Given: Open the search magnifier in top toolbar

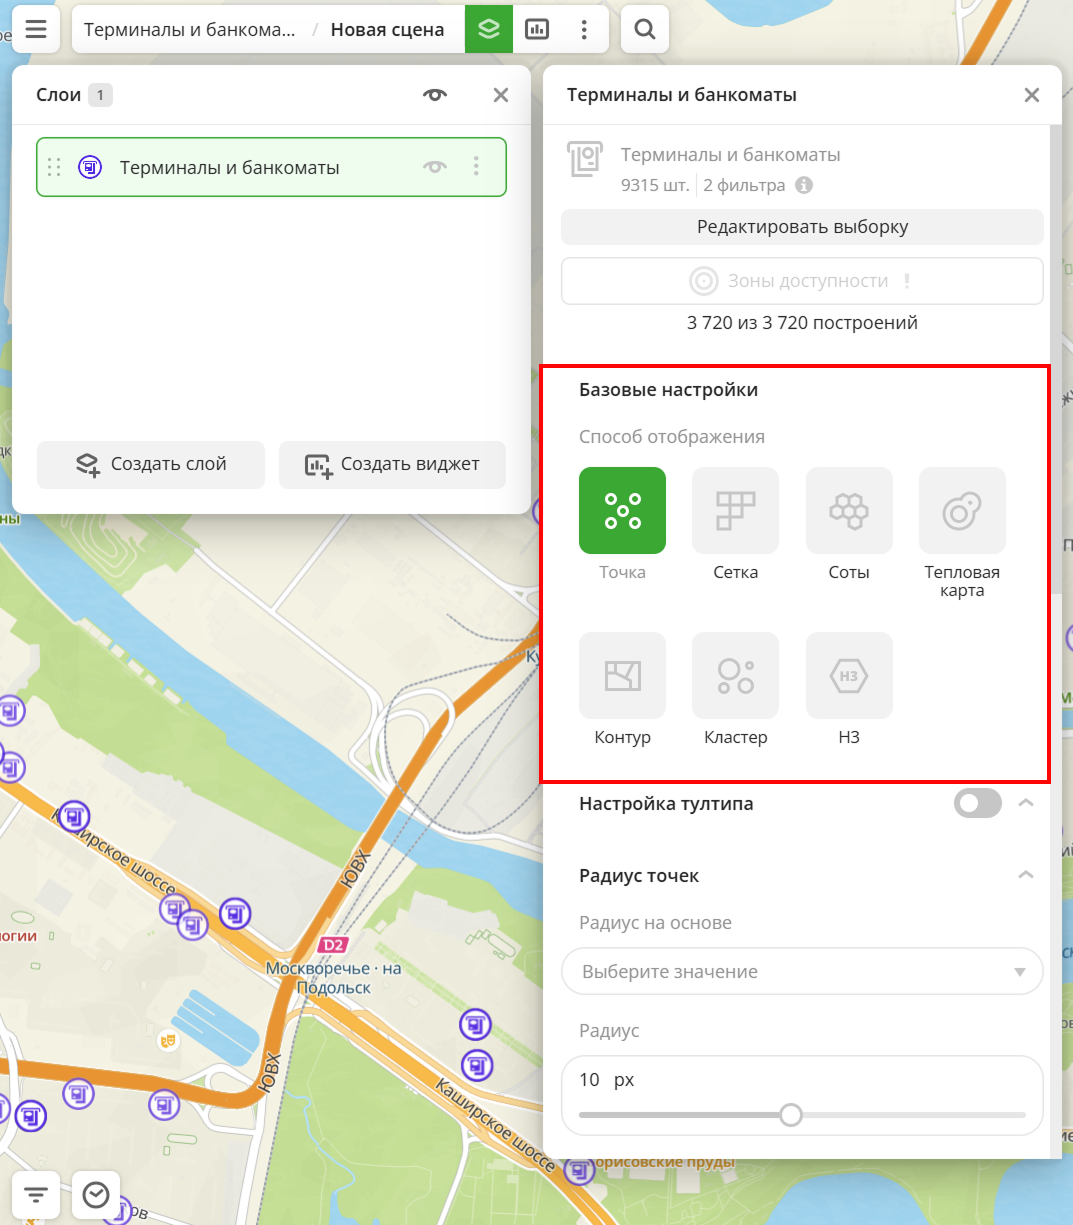Looking at the screenshot, I should [645, 30].
